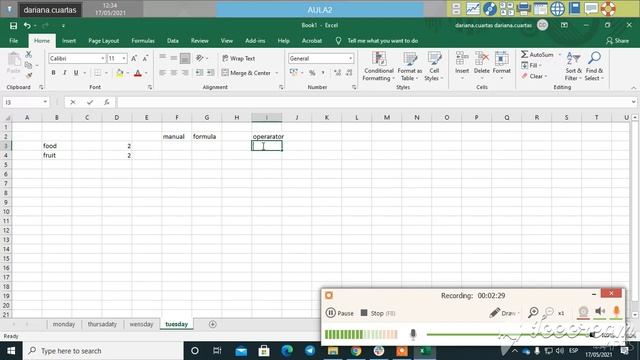Expand the formula bar
The height and width of the screenshot is (360, 640).
(x=633, y=102)
